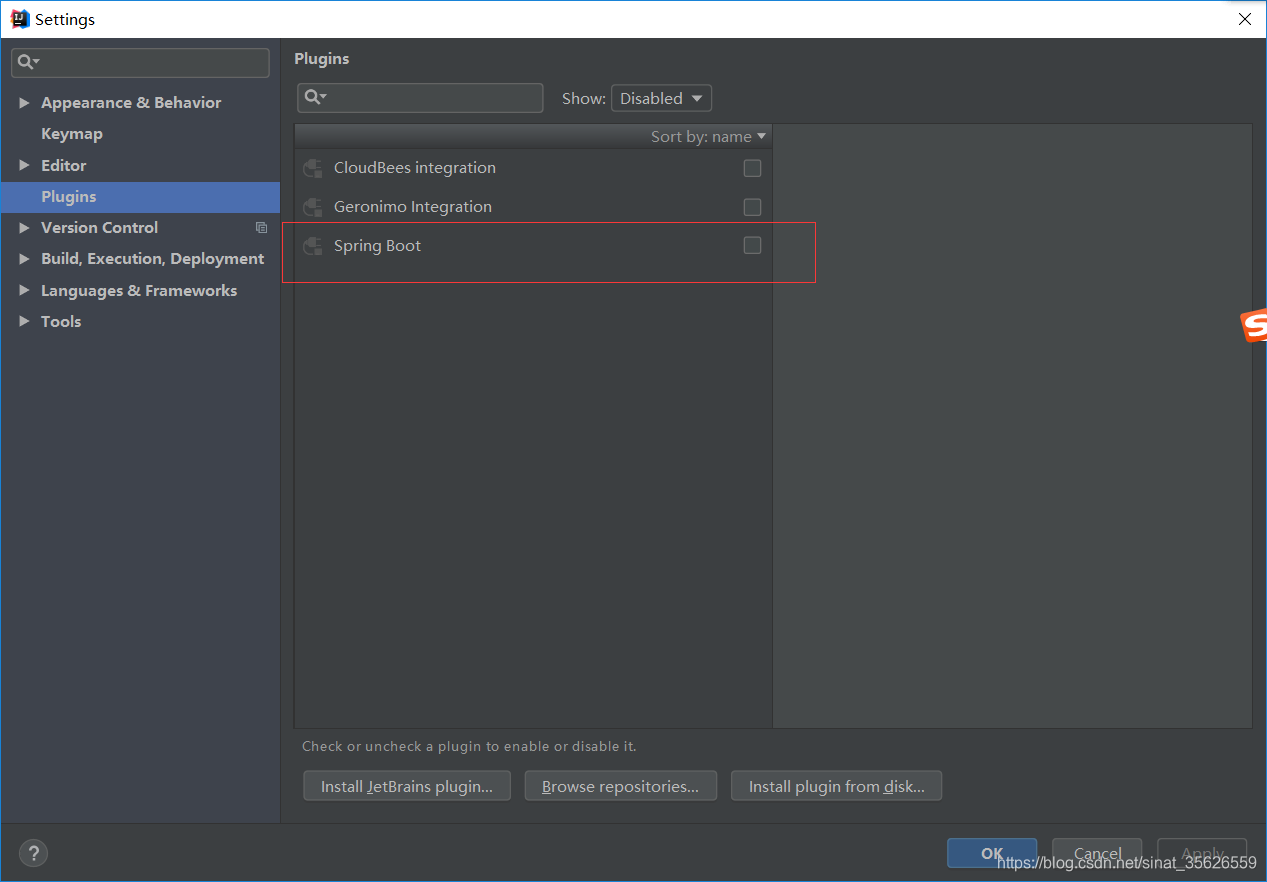Image resolution: width=1267 pixels, height=882 pixels.
Task: Select the Spring Boot plugin row
Action: [x=533, y=246]
